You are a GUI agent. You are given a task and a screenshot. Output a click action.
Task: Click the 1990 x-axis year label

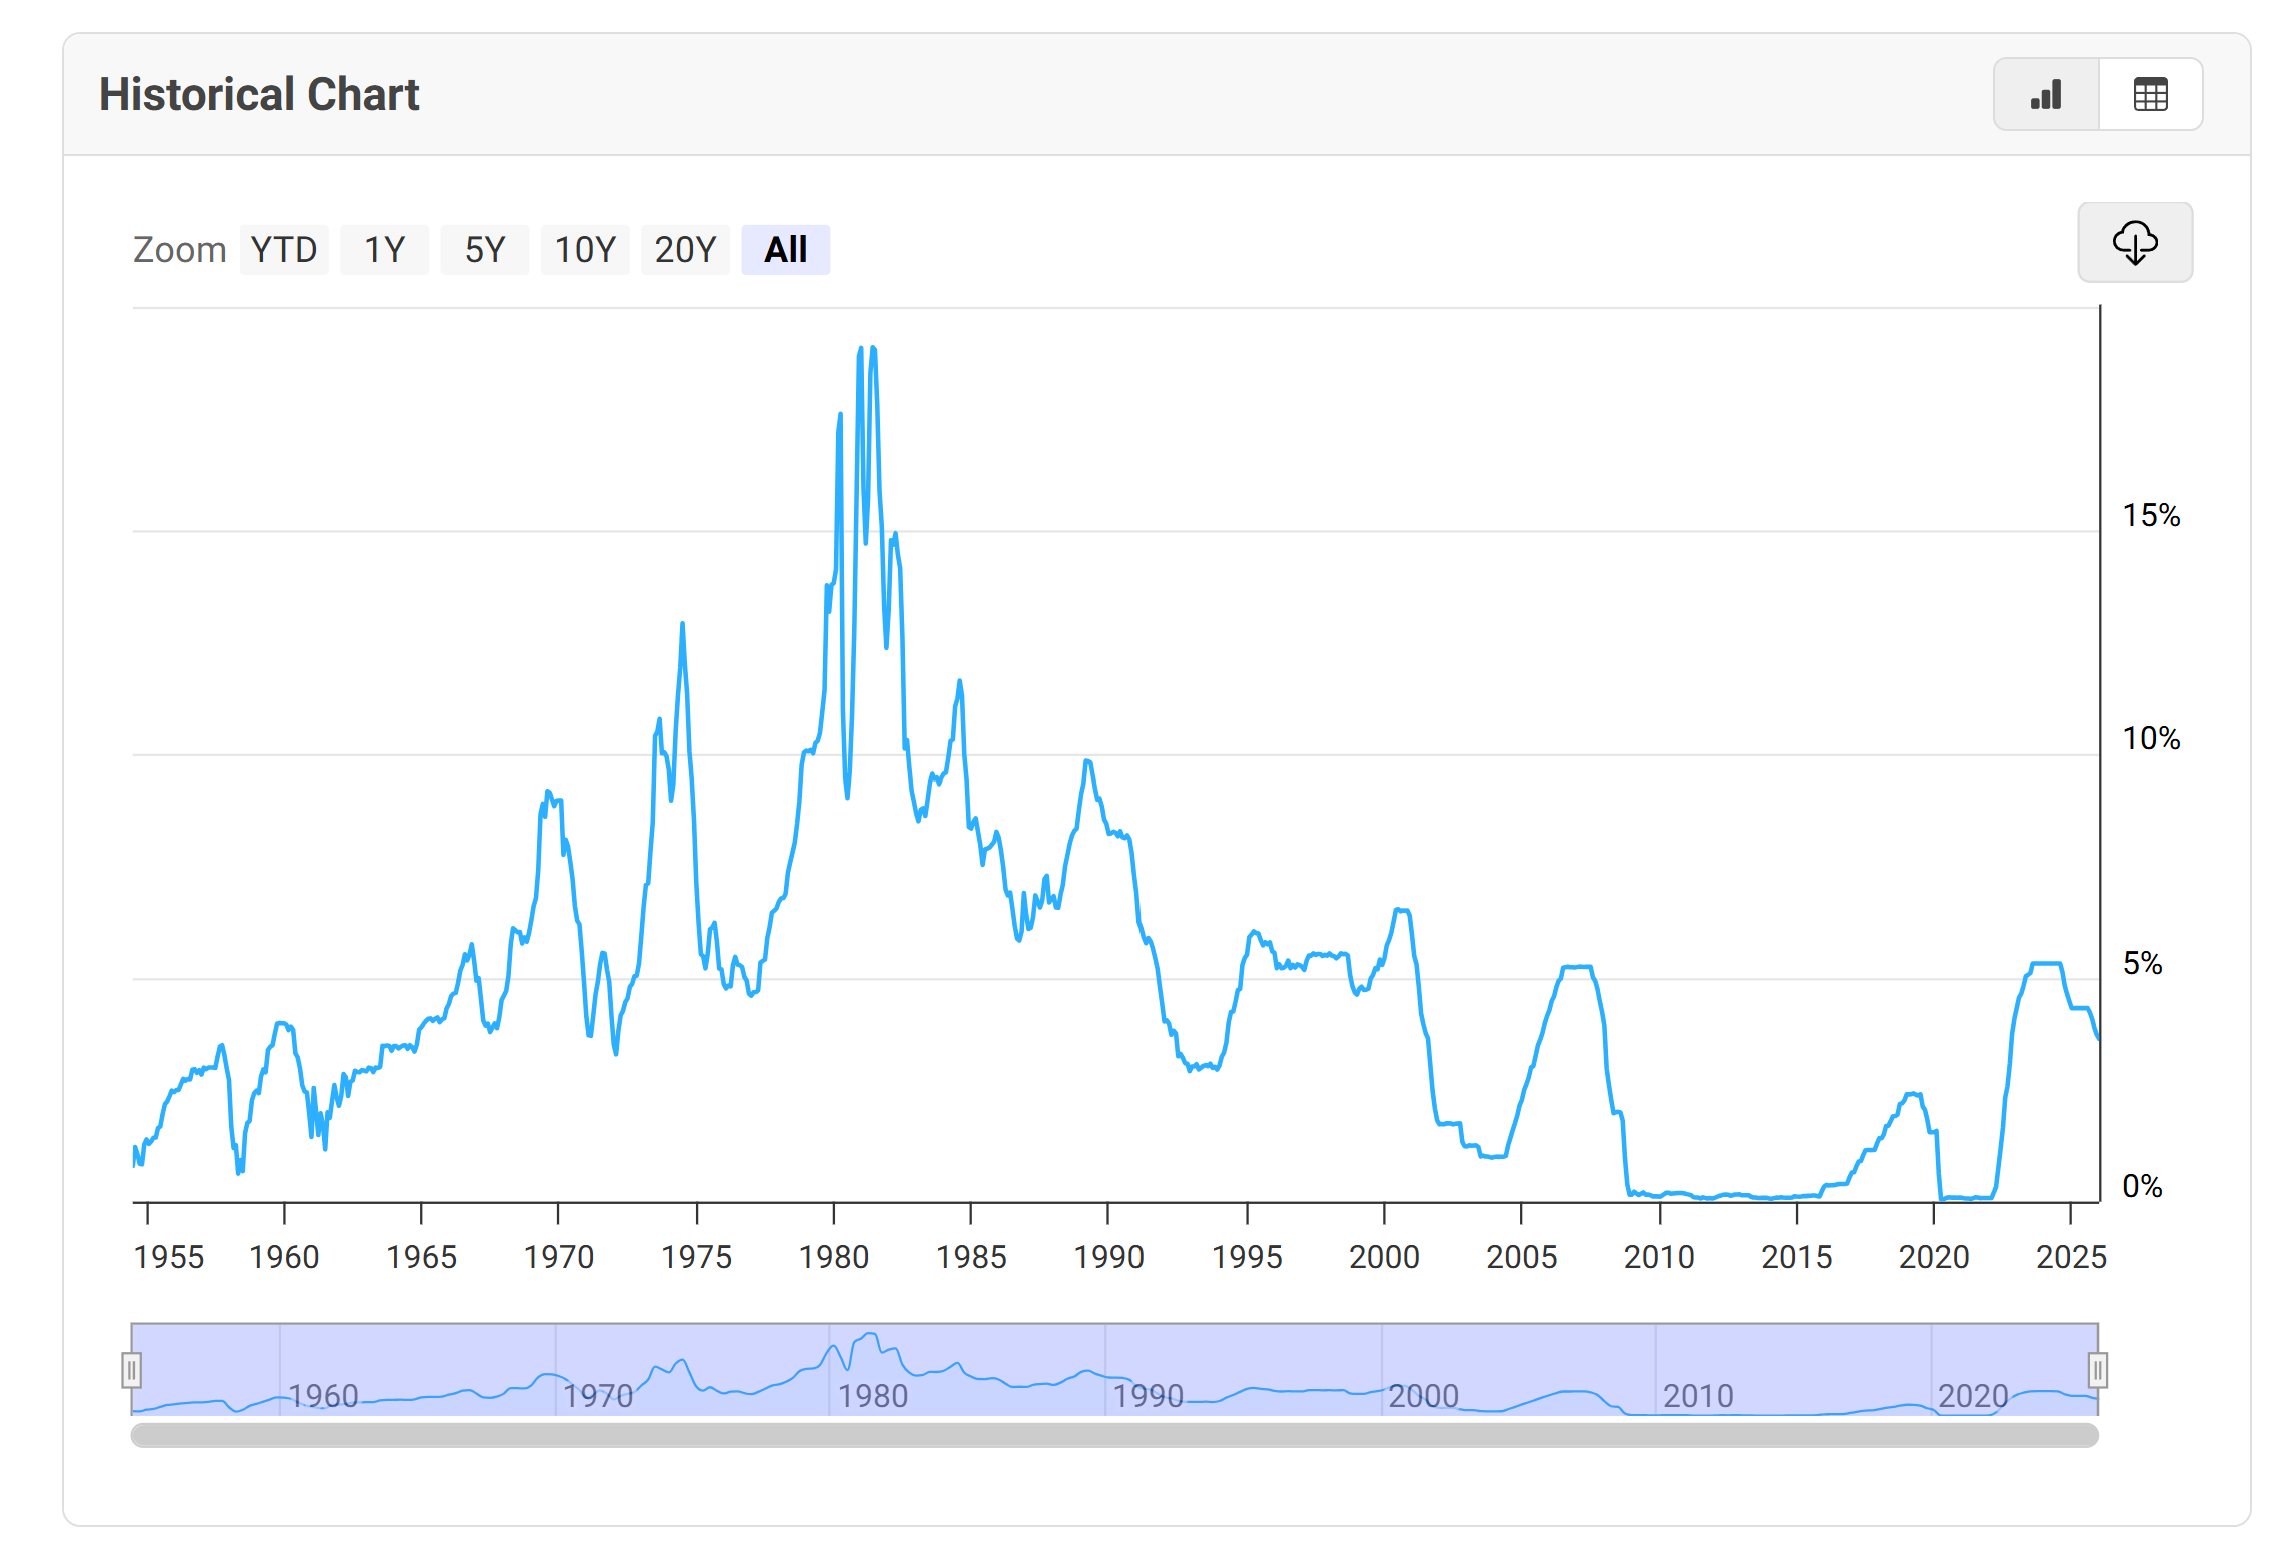coord(1108,1257)
